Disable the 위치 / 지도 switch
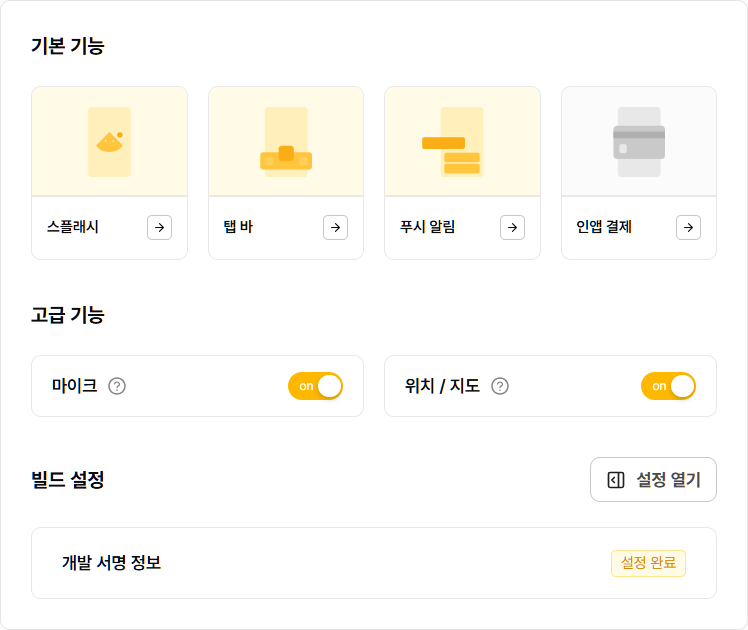 (668, 386)
